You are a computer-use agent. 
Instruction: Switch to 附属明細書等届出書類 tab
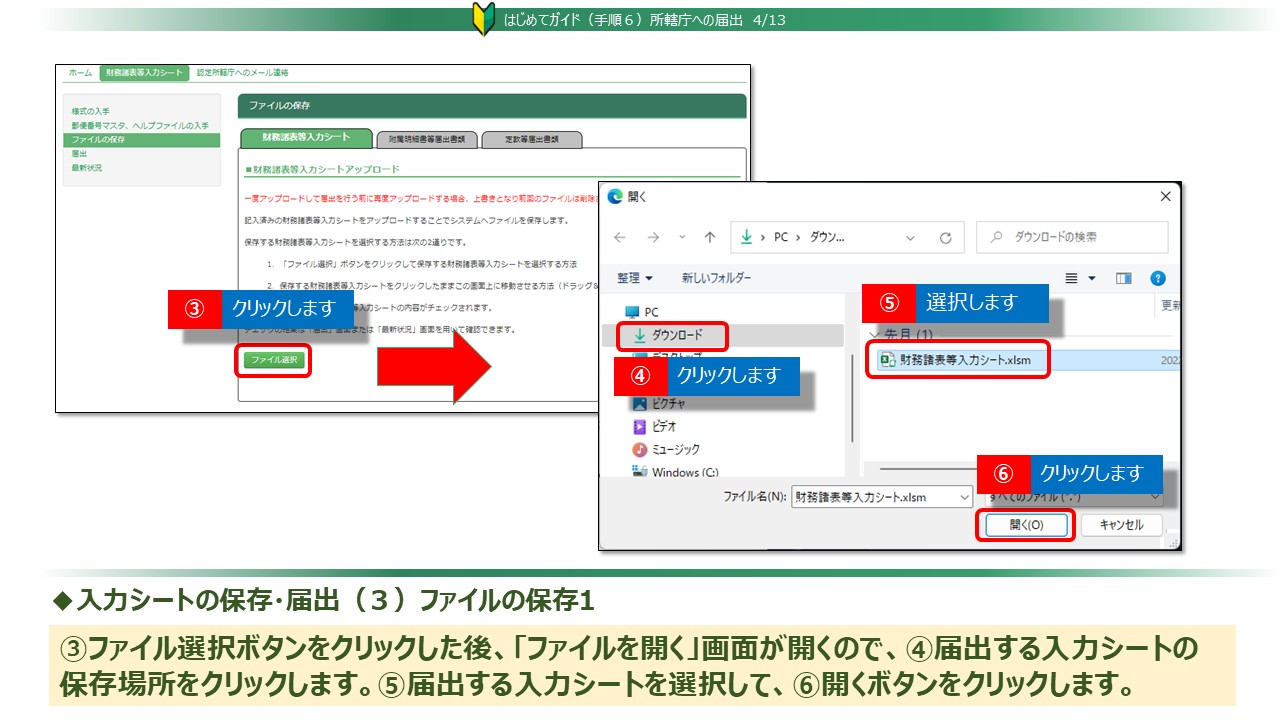click(x=426, y=140)
